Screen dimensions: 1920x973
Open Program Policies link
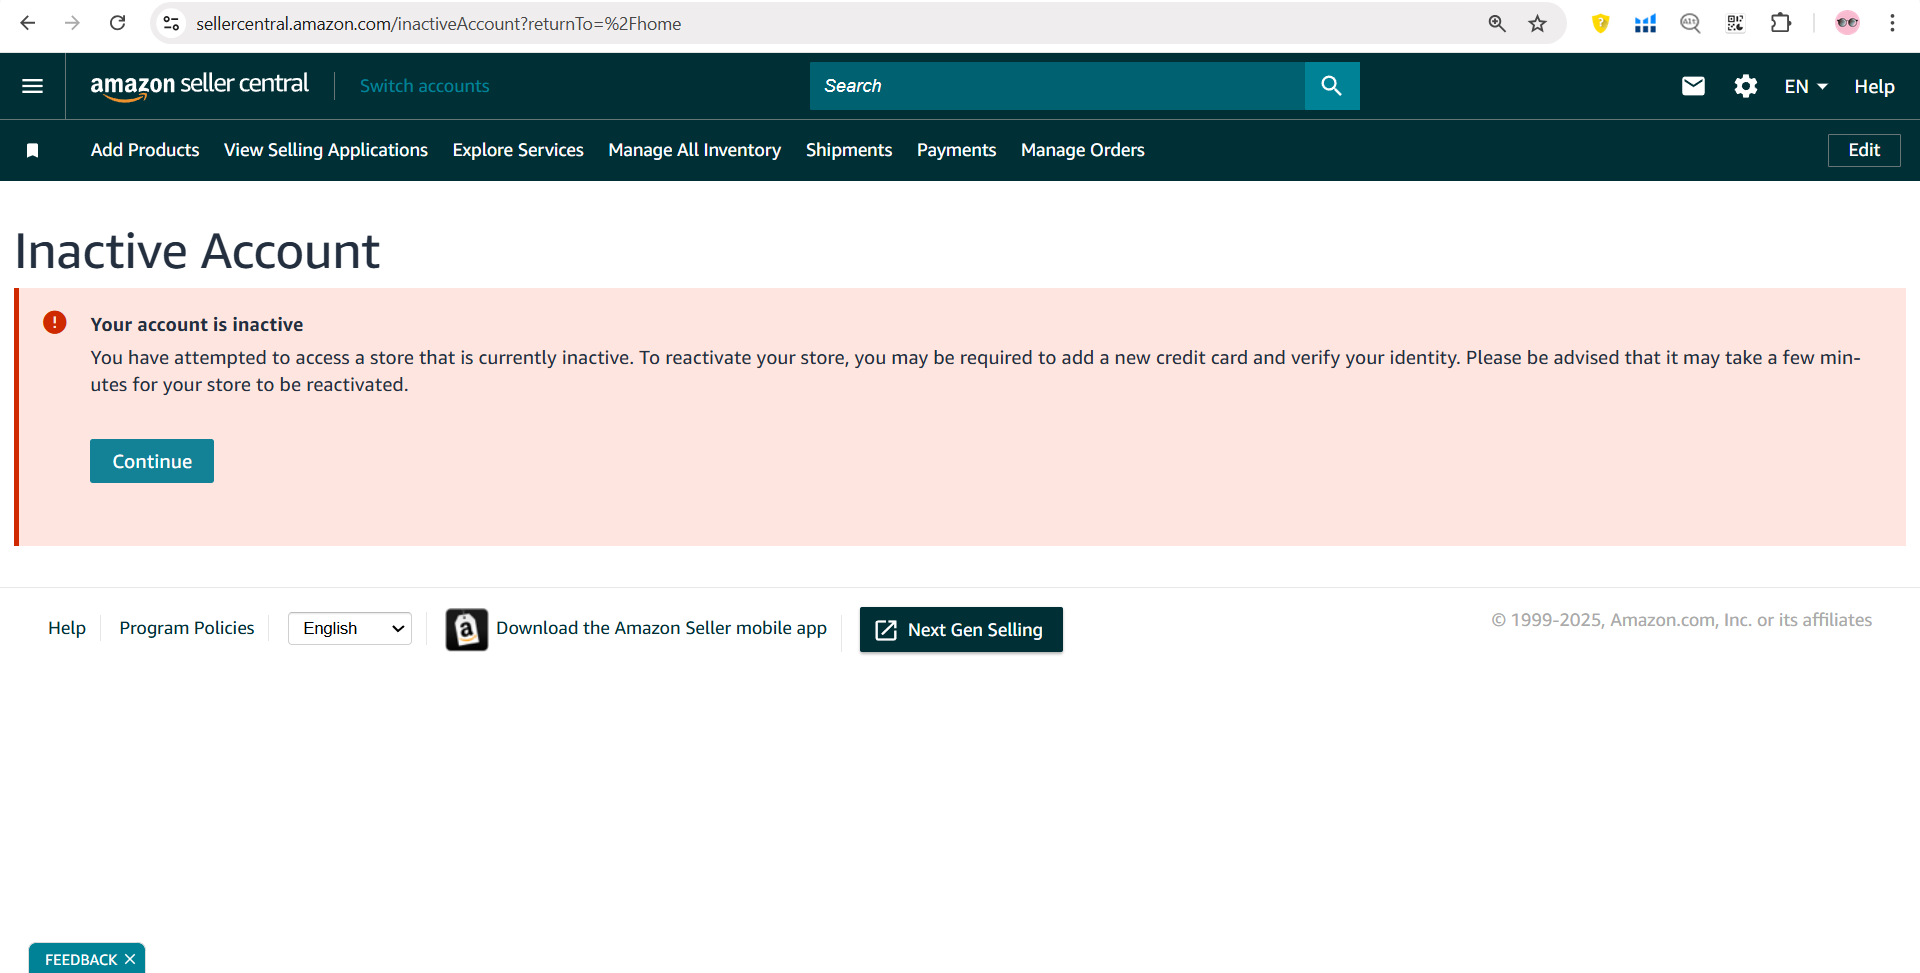click(187, 628)
